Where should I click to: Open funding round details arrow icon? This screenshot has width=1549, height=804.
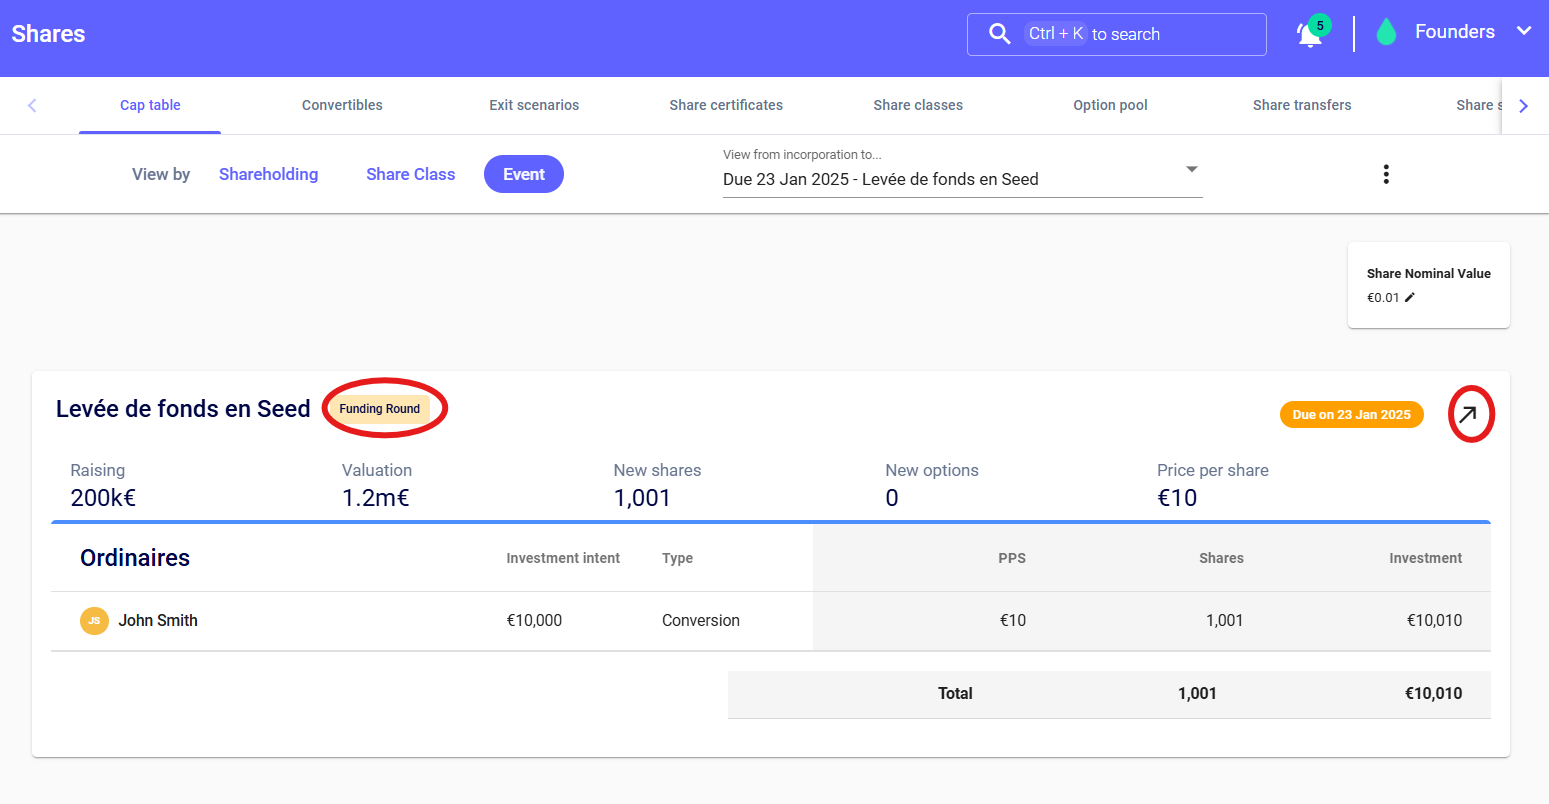(x=1468, y=415)
